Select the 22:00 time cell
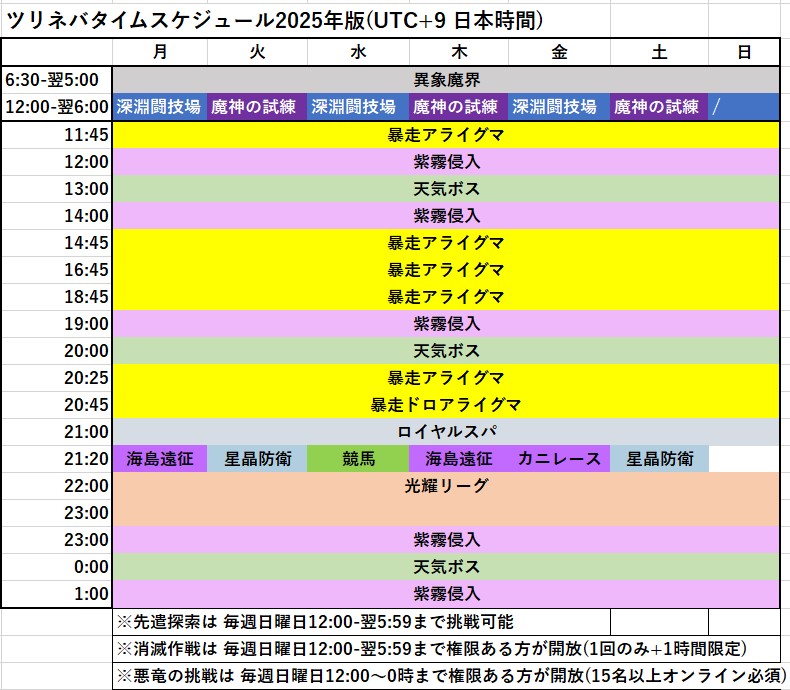Viewport: 790px width, 690px height. click(x=57, y=486)
